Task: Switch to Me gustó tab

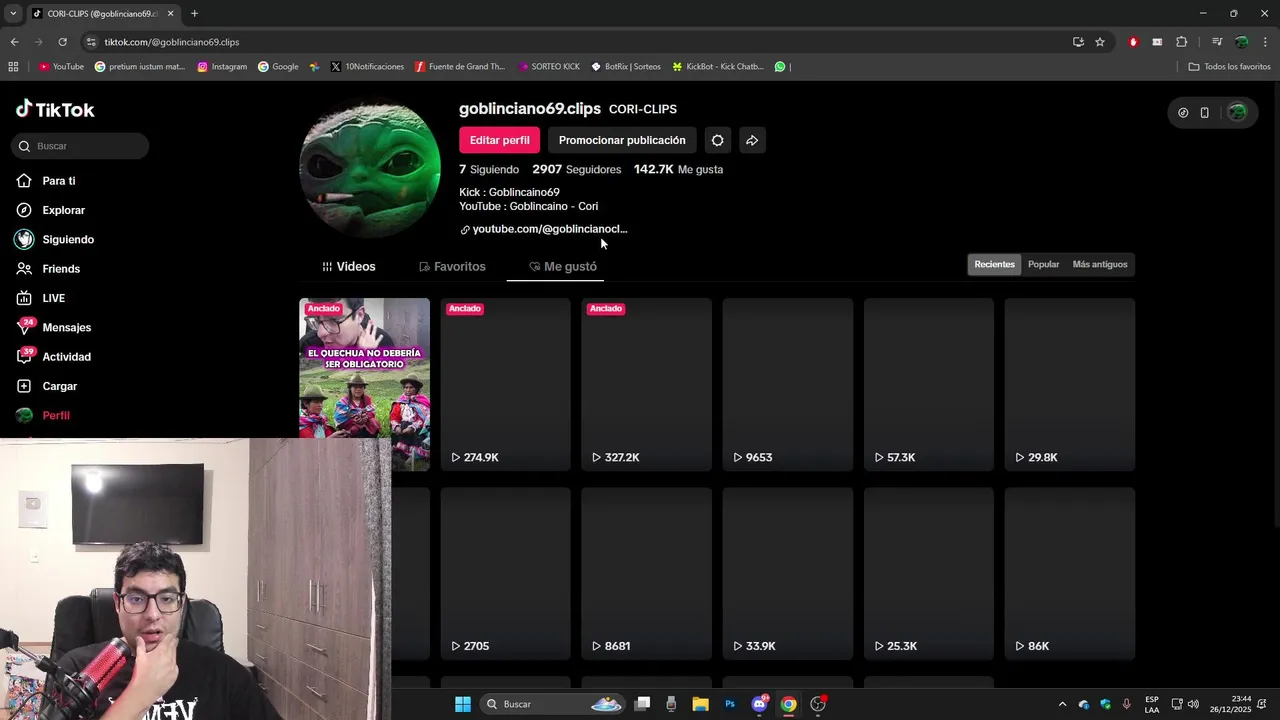Action: (562, 266)
